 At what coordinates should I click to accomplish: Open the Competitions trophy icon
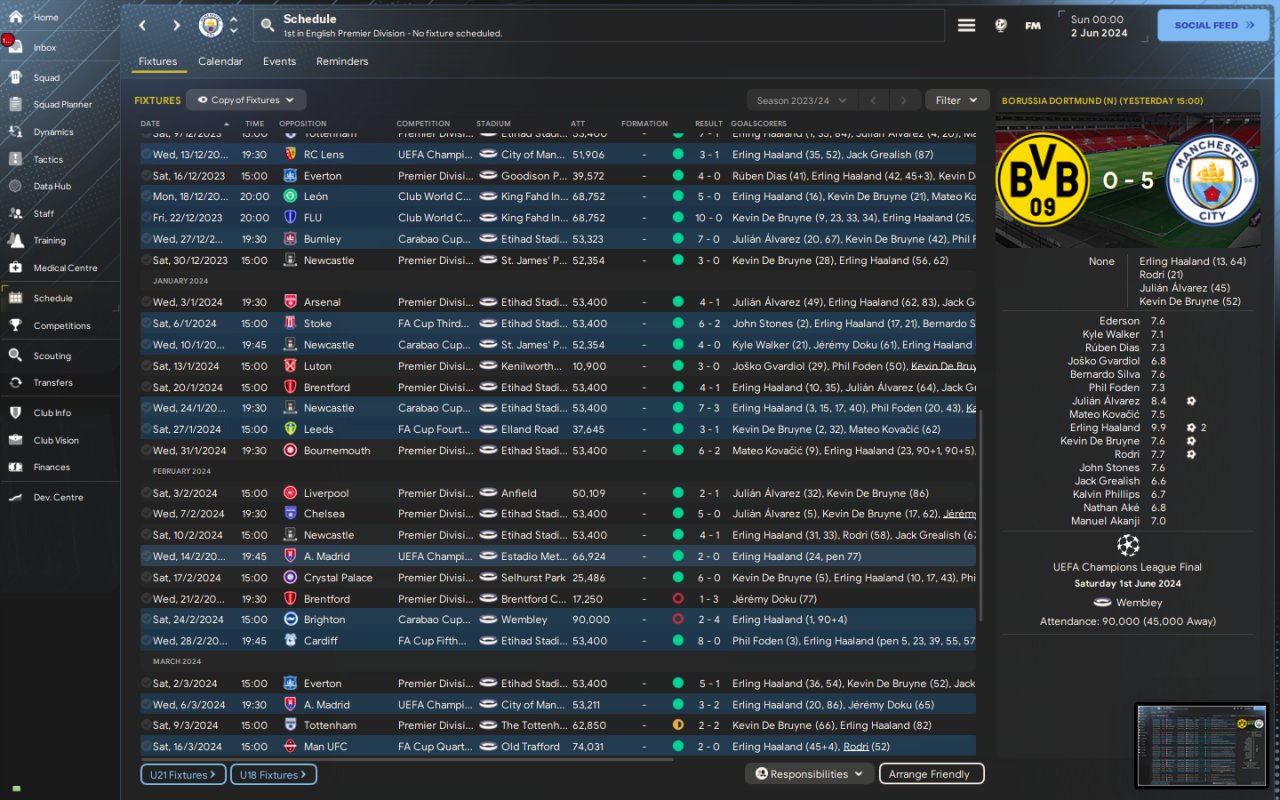pos(15,325)
